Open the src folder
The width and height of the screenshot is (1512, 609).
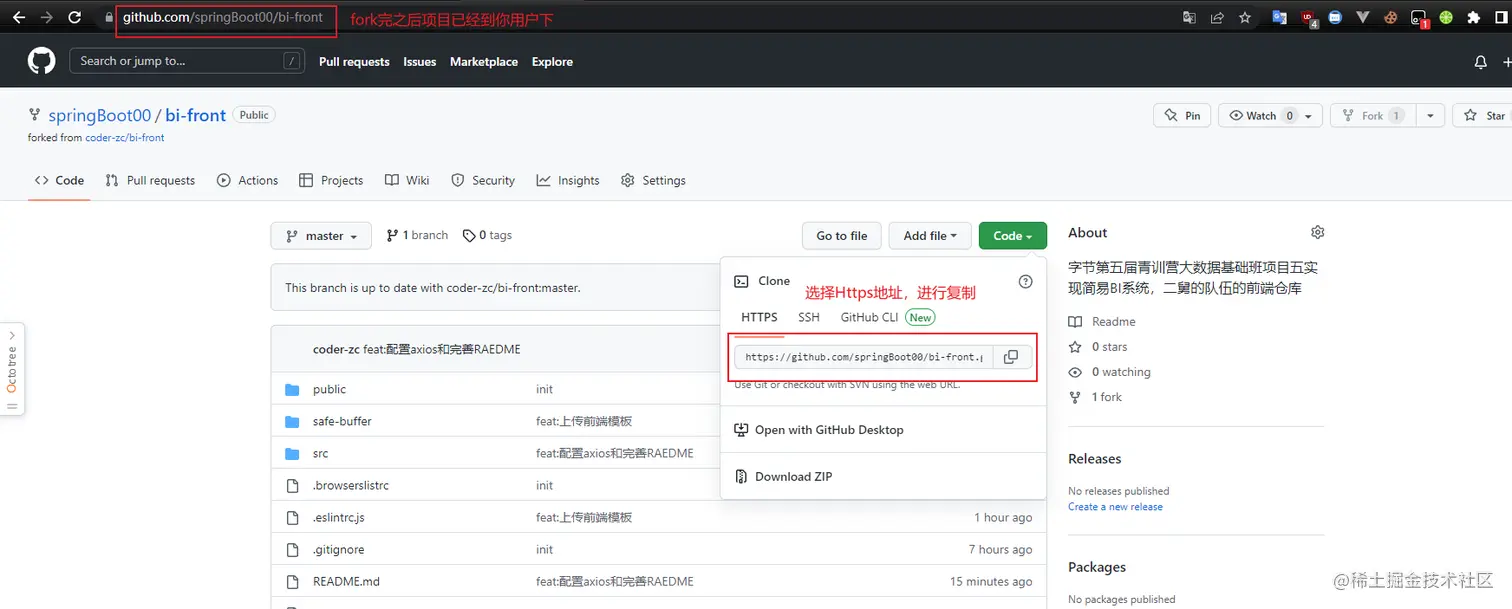click(320, 453)
